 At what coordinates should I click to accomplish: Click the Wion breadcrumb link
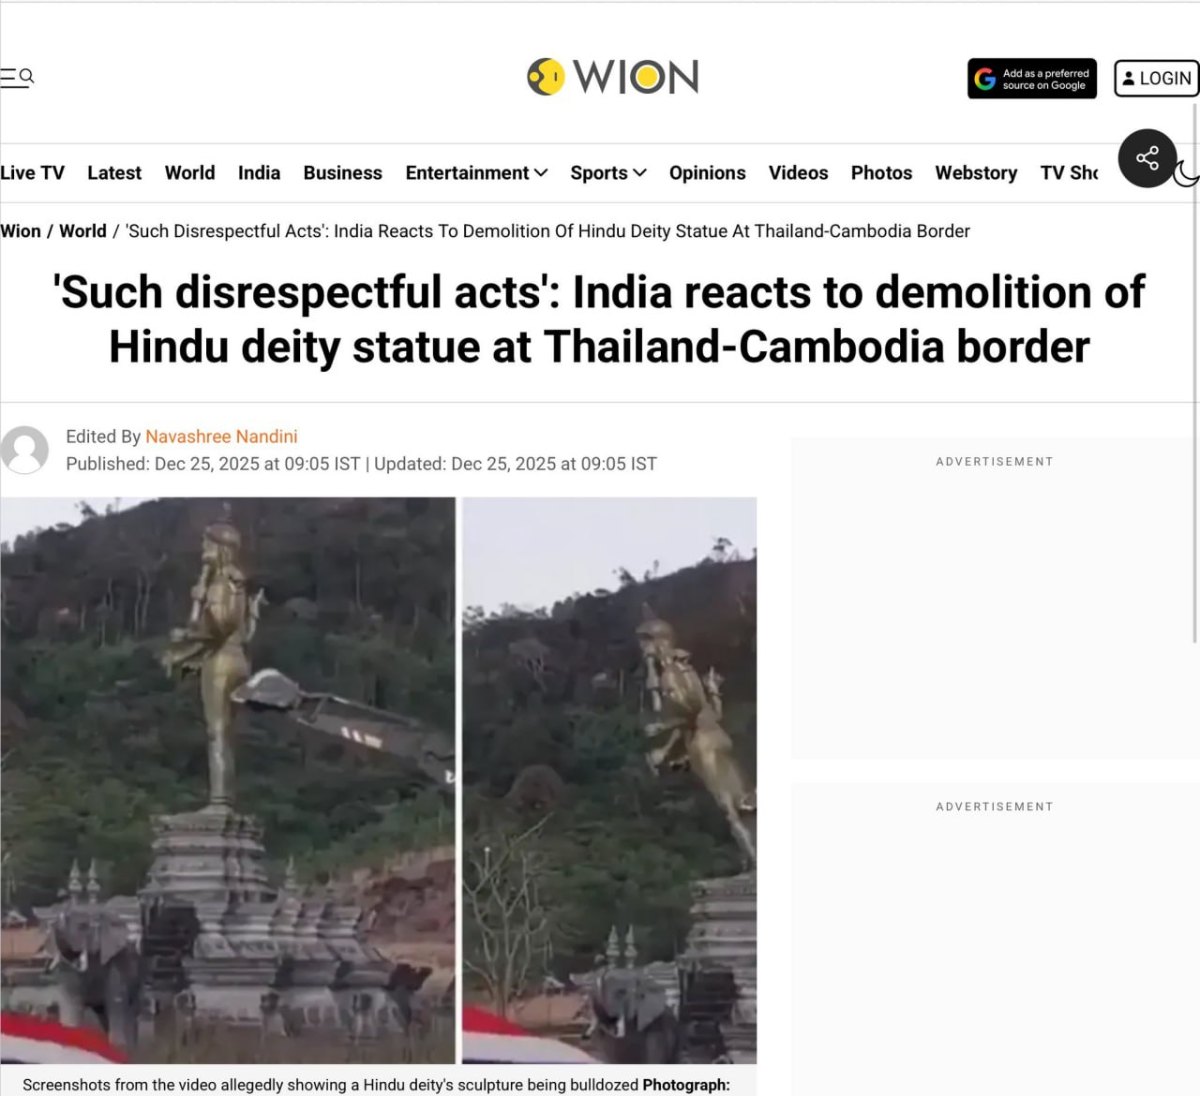tap(21, 231)
